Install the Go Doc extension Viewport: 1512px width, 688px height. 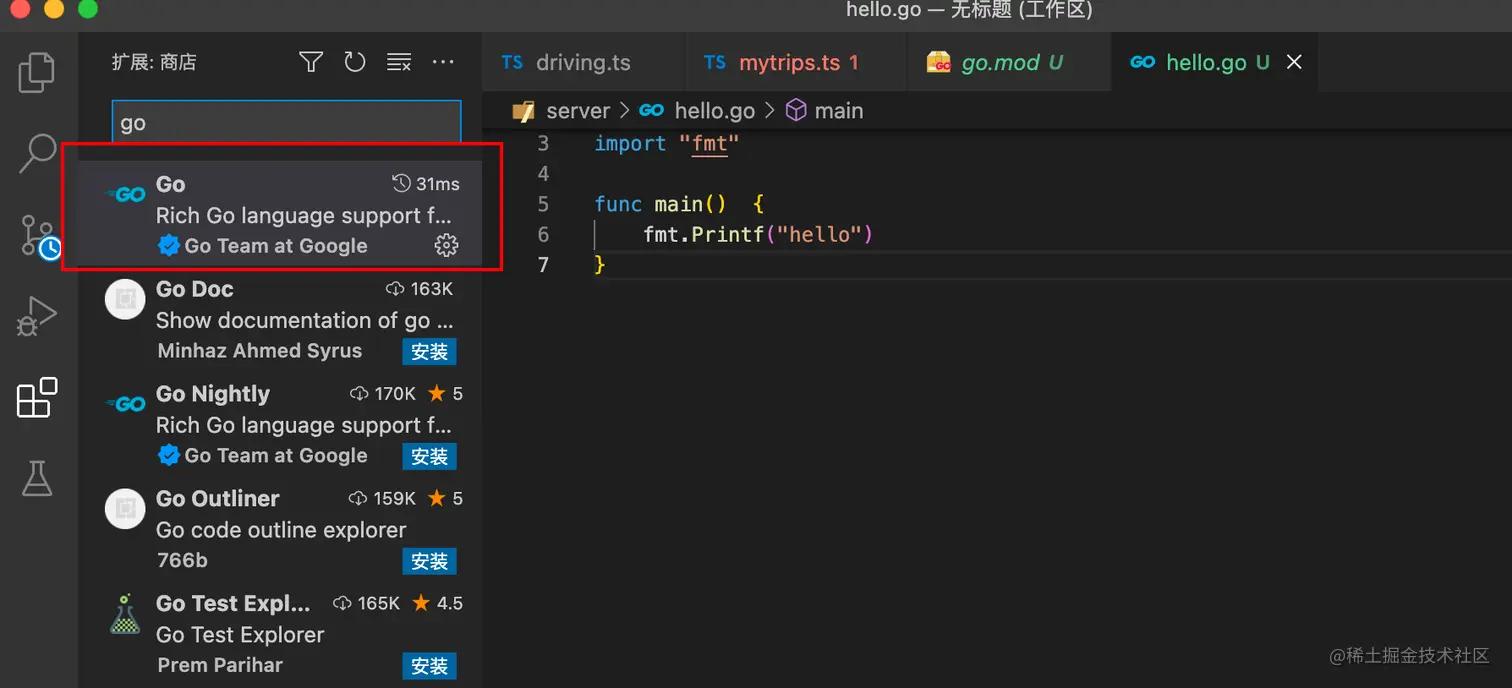[x=429, y=351]
